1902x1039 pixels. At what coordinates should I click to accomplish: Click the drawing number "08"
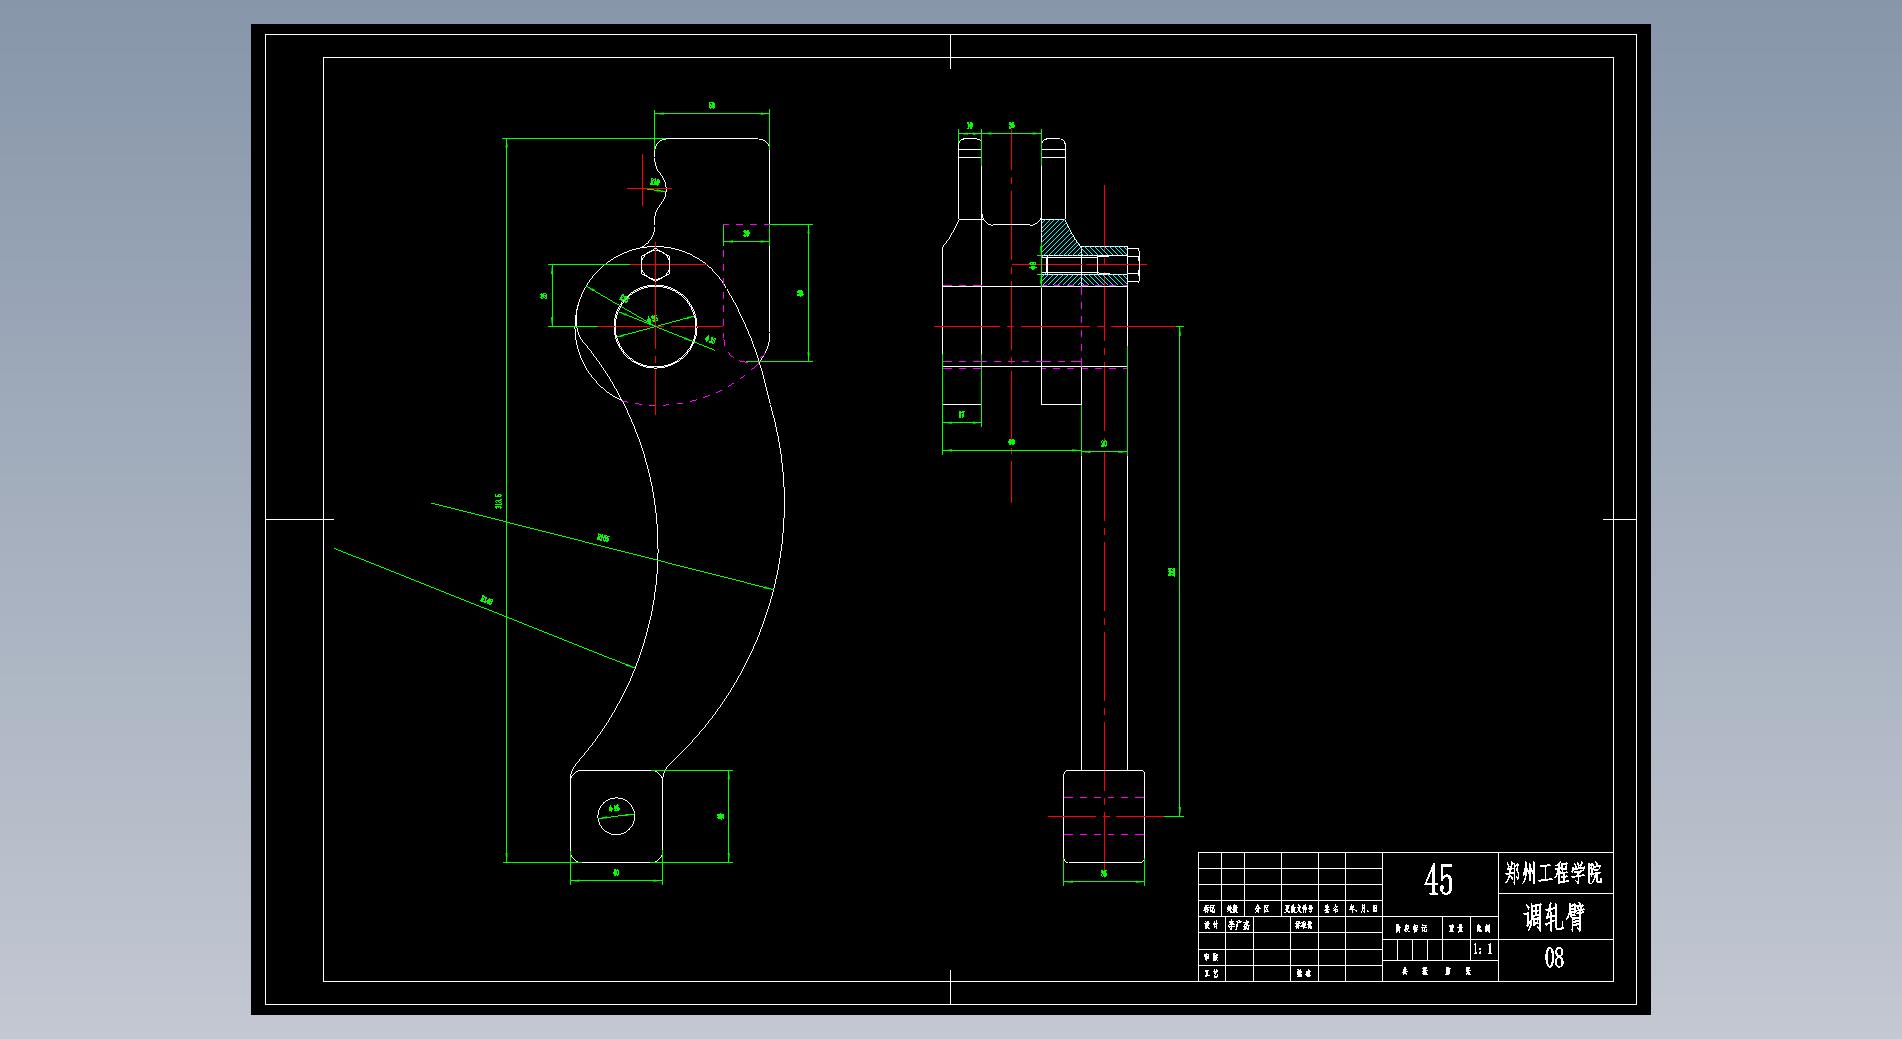coord(1554,958)
